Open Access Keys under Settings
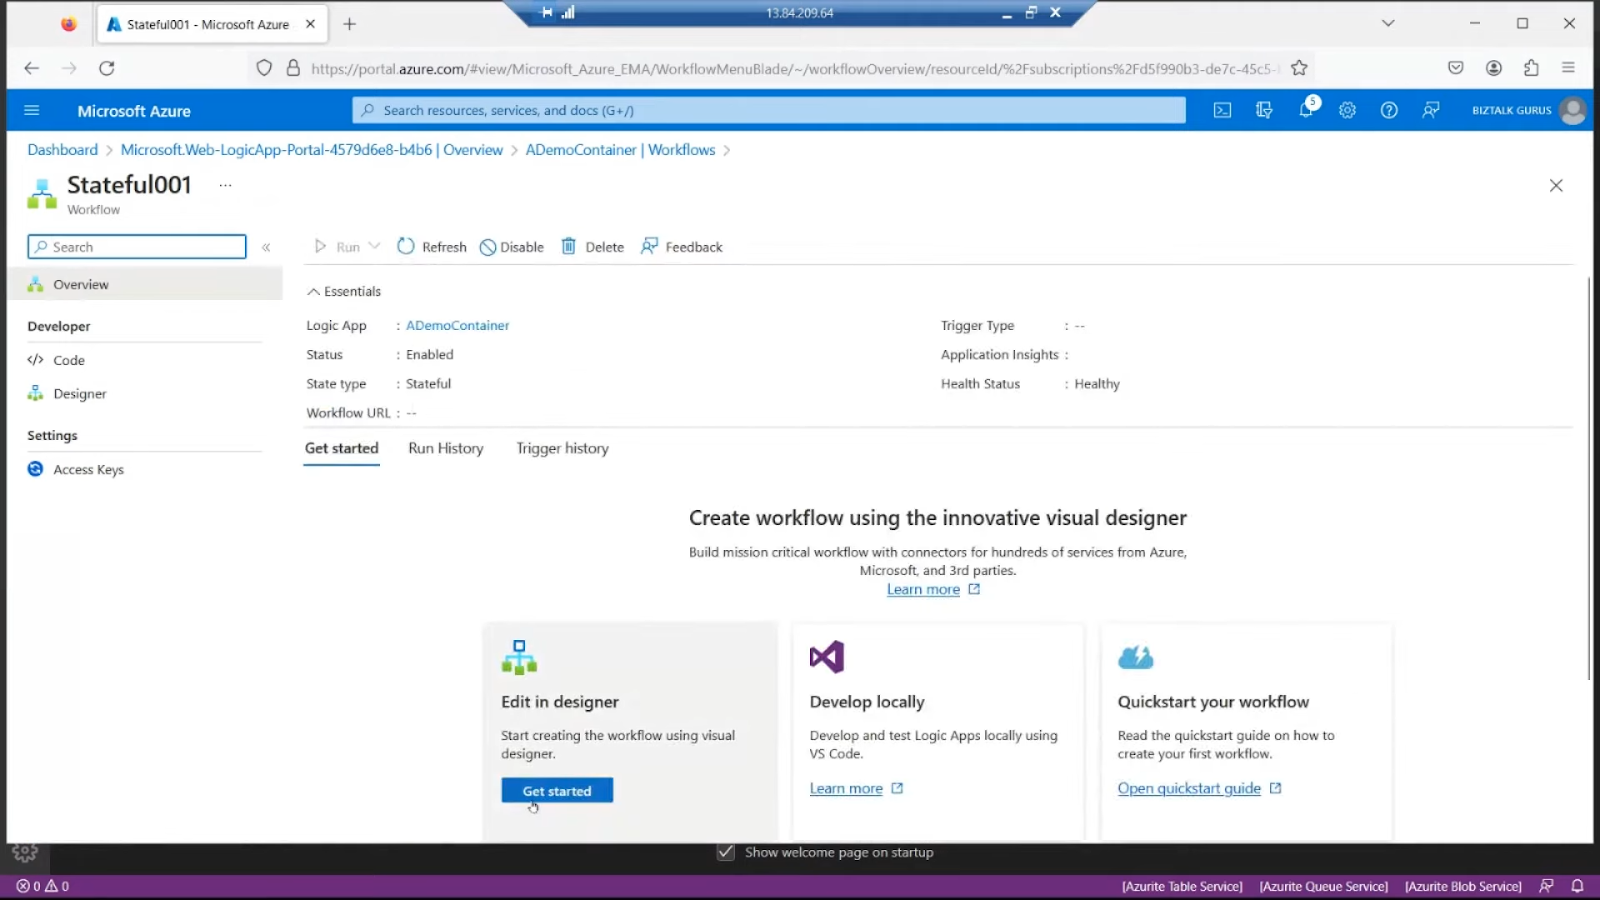 coord(88,469)
